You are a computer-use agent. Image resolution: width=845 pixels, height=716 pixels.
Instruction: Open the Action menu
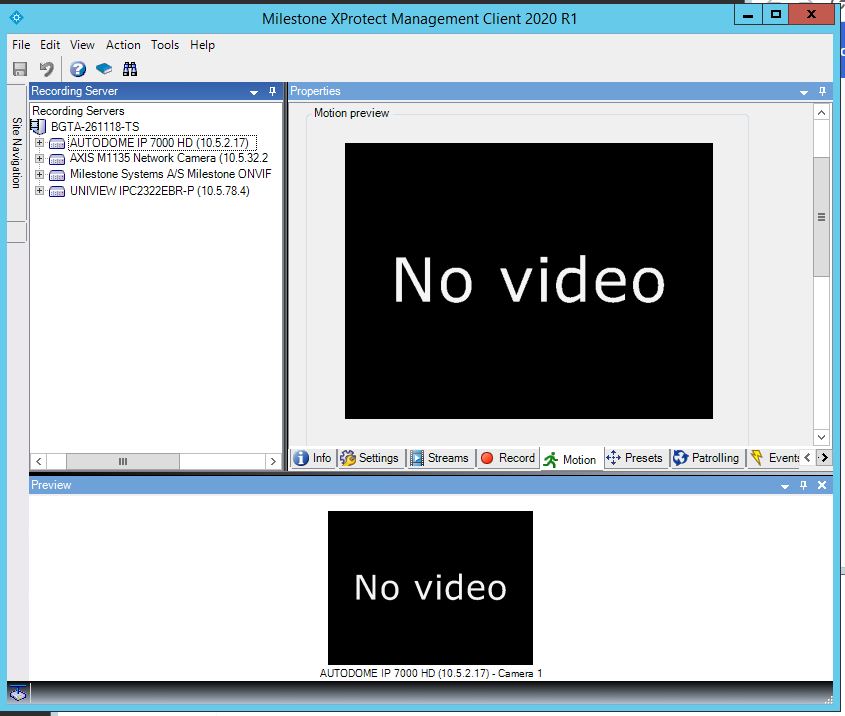pos(123,45)
